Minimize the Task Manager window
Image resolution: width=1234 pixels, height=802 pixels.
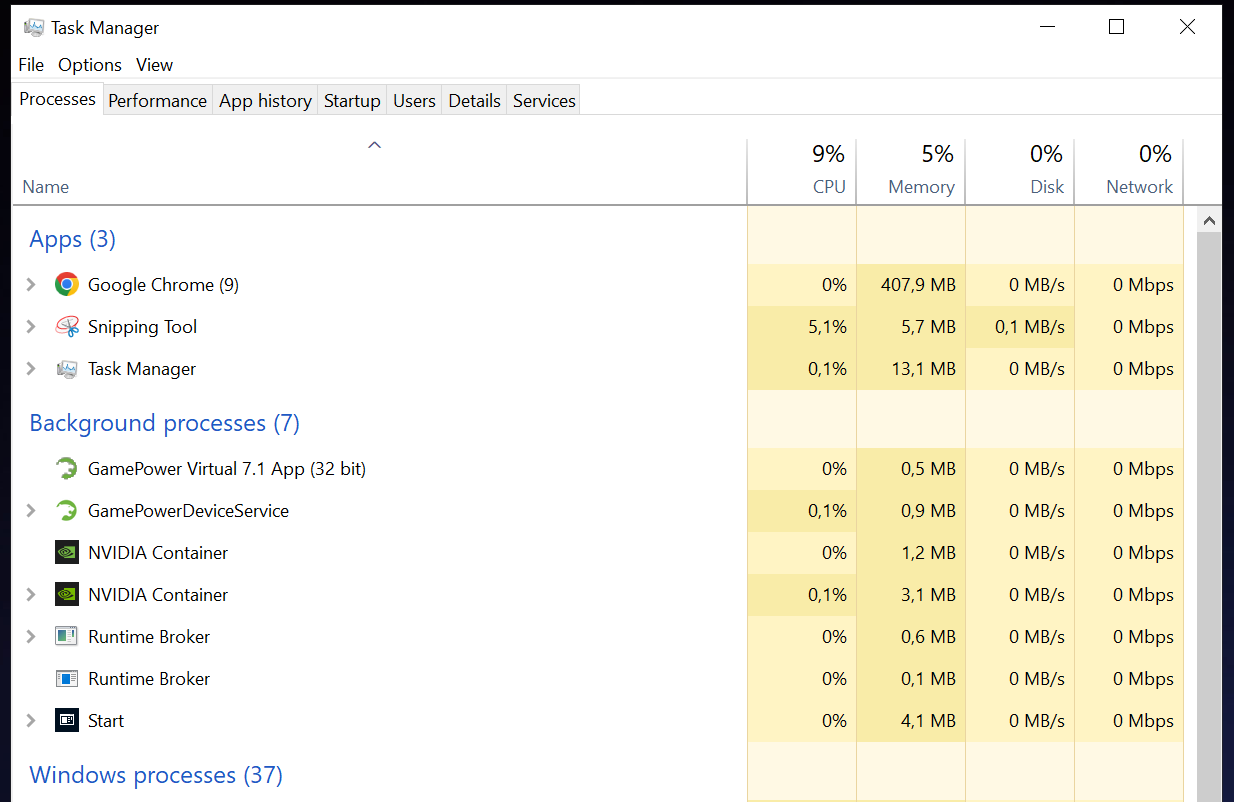(1046, 27)
